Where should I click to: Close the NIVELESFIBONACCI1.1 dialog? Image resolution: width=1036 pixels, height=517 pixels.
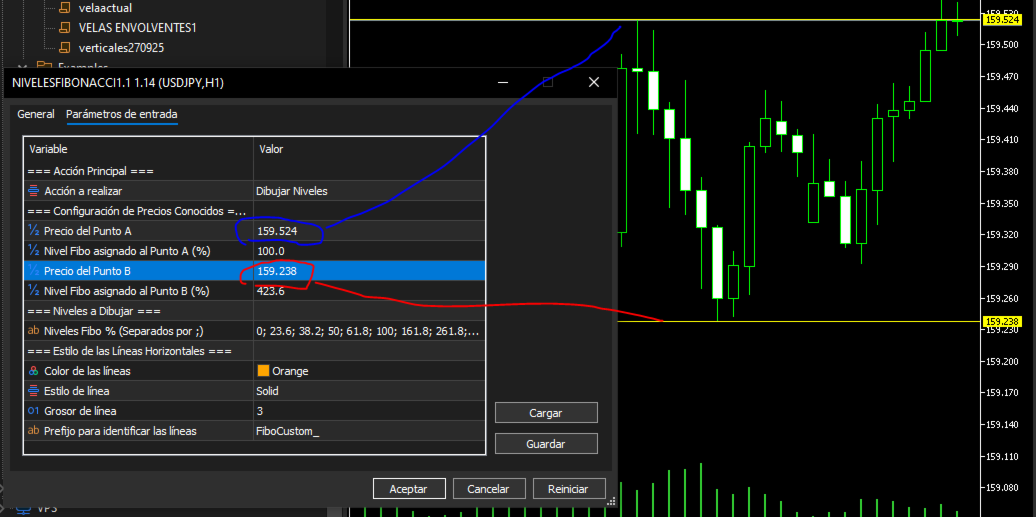pyautogui.click(x=593, y=82)
